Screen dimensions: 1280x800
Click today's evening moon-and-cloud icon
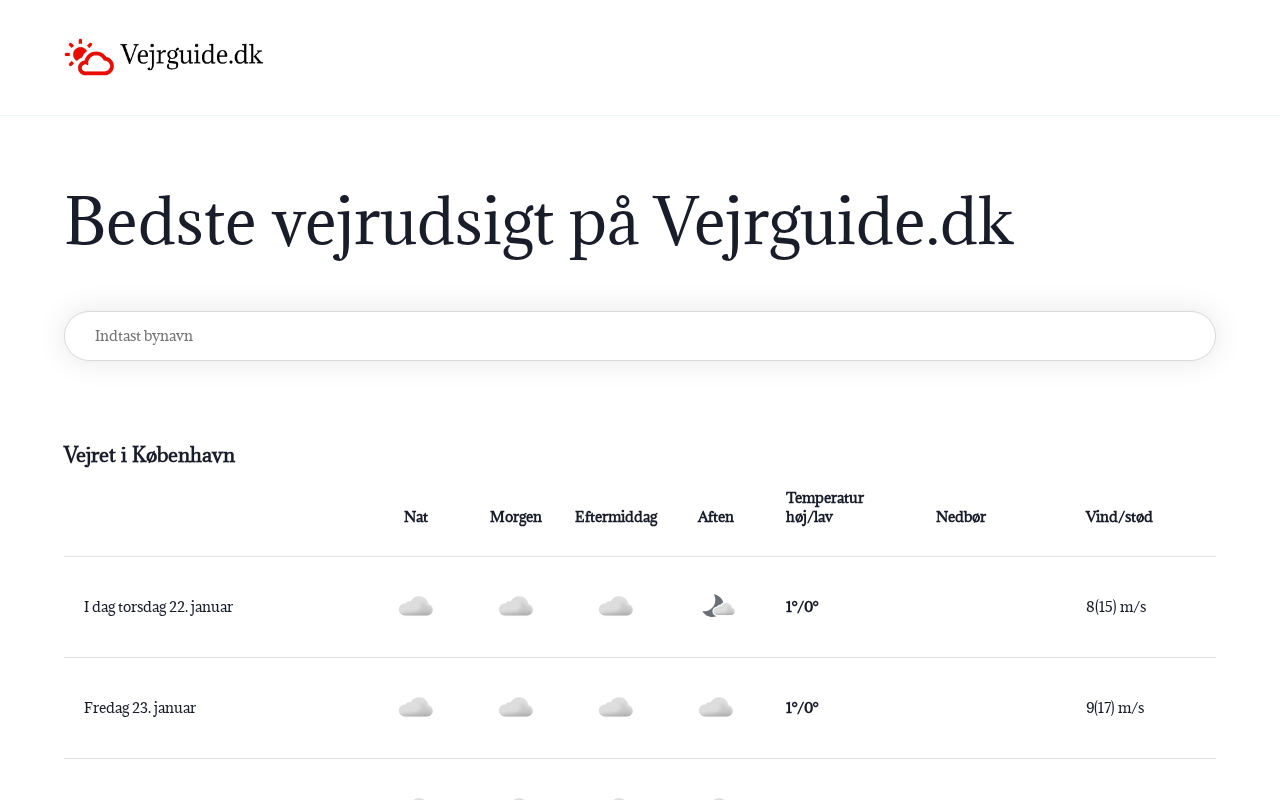click(x=717, y=606)
